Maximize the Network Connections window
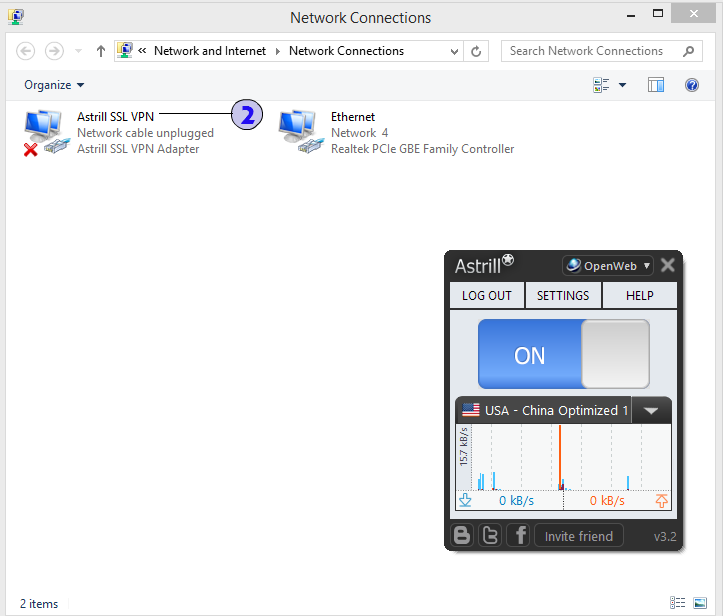This screenshot has height=616, width=723. pos(658,14)
